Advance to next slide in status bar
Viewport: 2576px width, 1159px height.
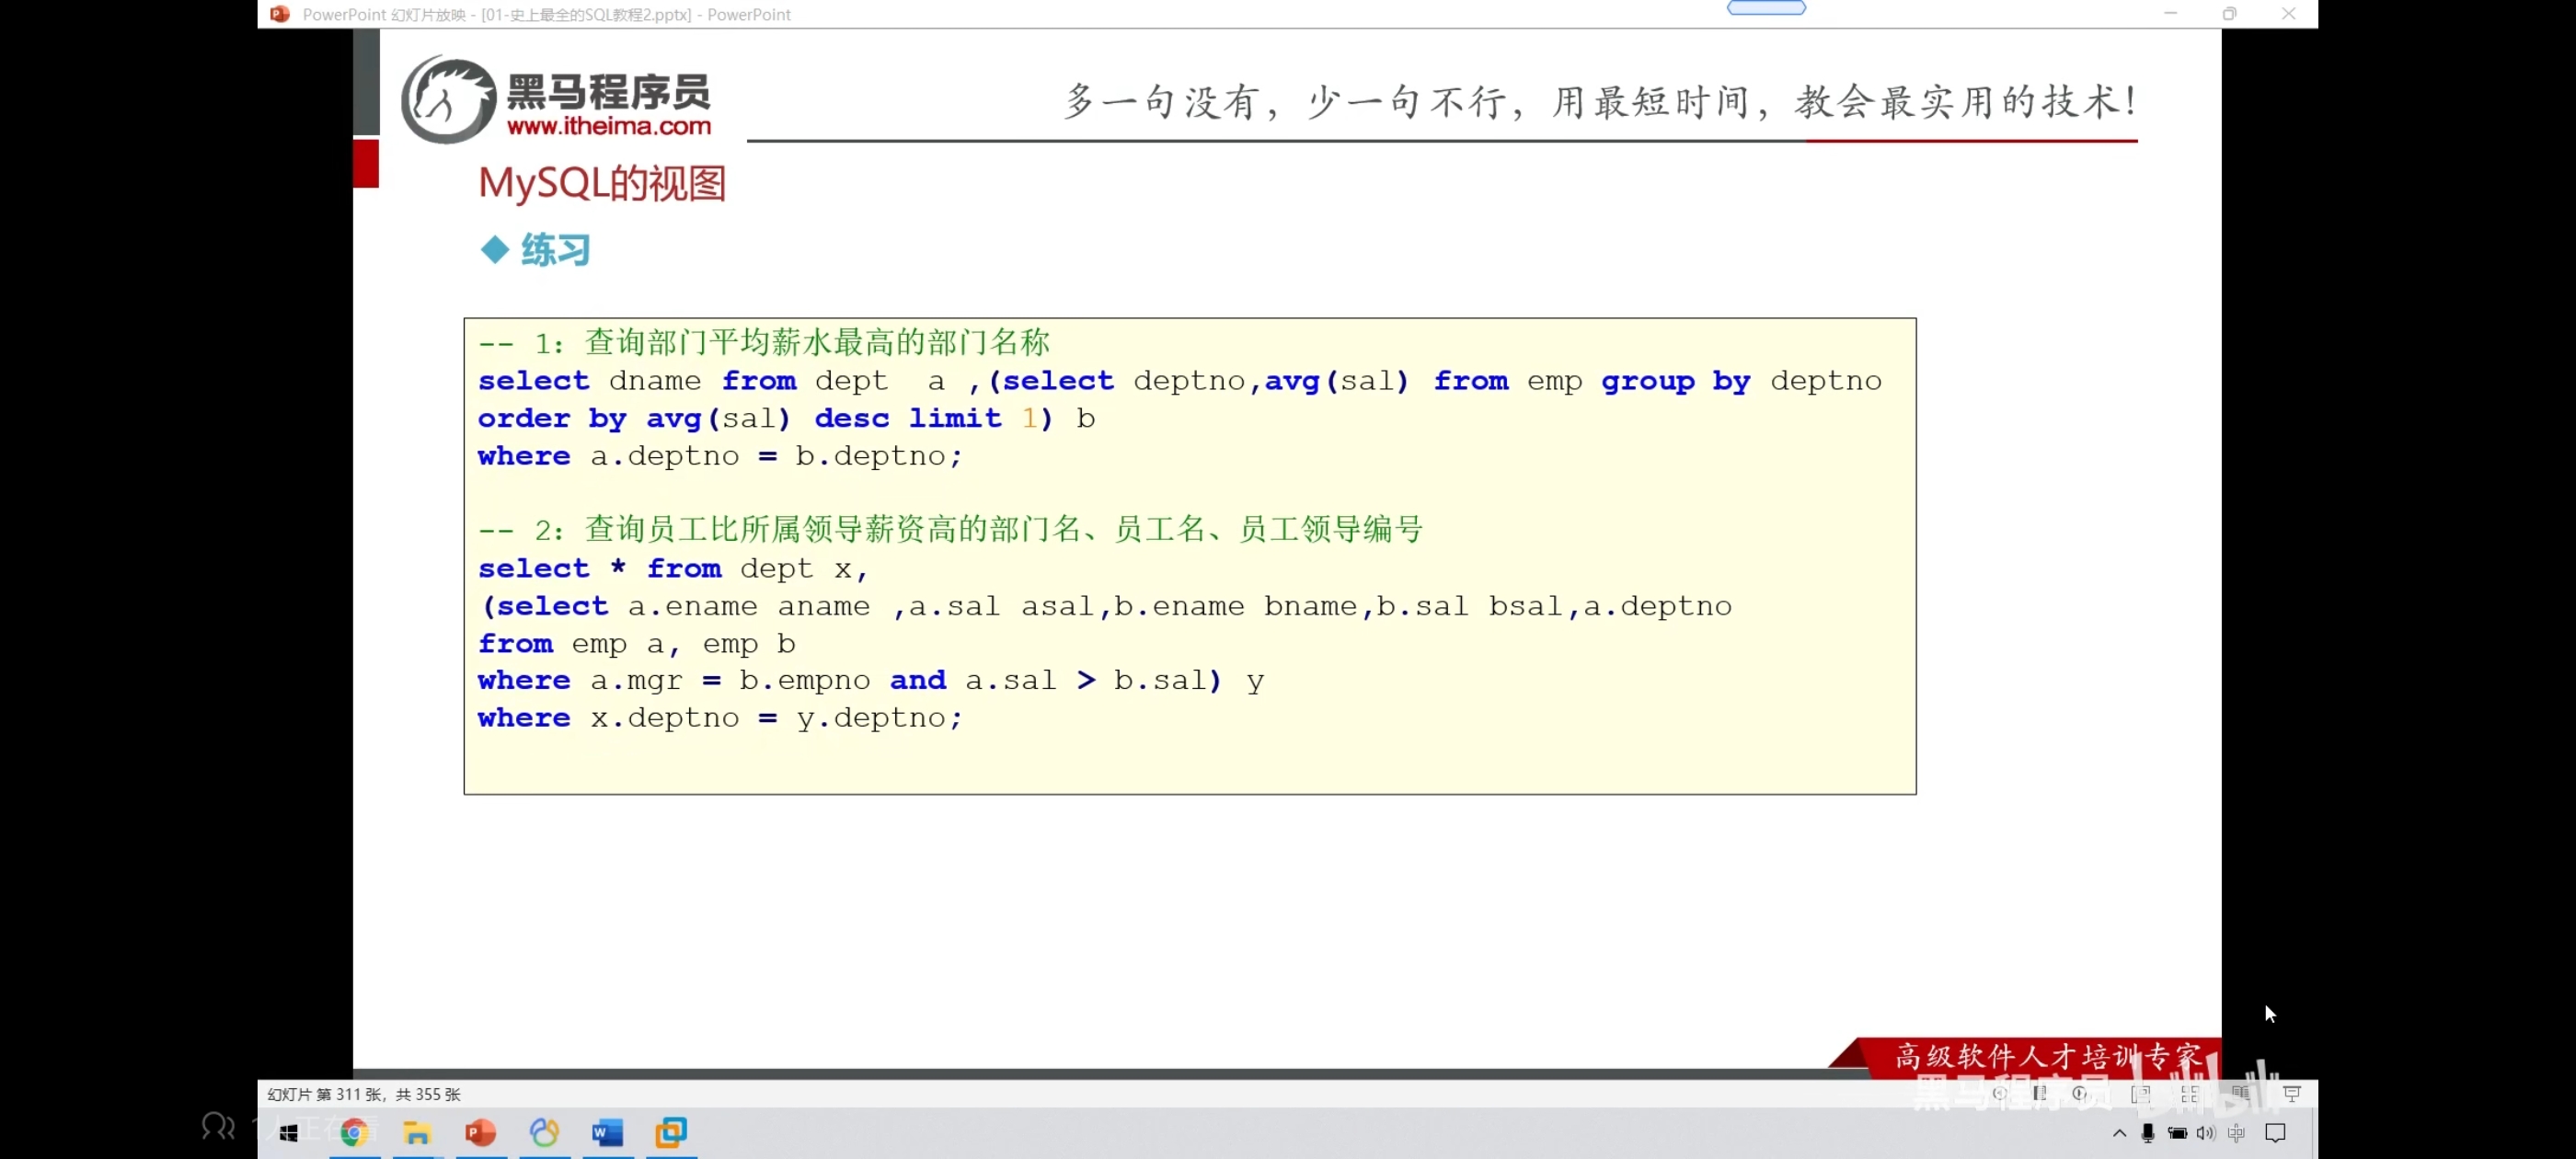tap(2080, 1093)
